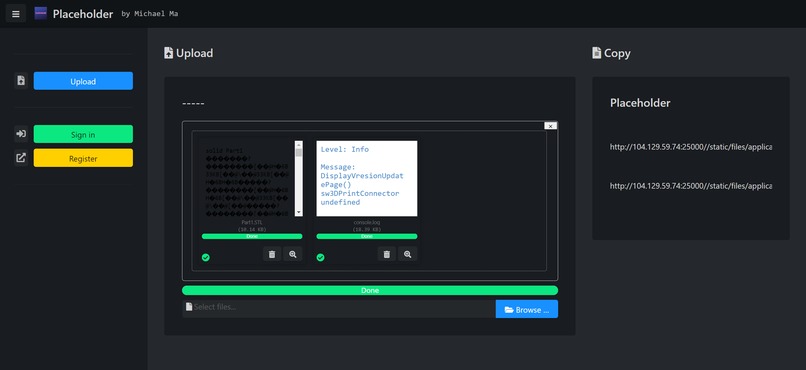Click the Part1.STL file name label
This screenshot has width=806, height=370.
pos(252,223)
